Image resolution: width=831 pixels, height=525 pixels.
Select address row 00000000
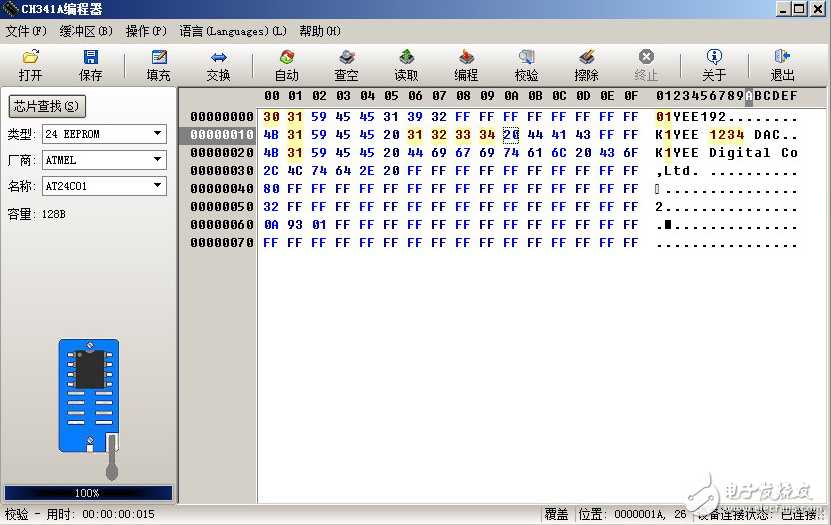click(222, 117)
